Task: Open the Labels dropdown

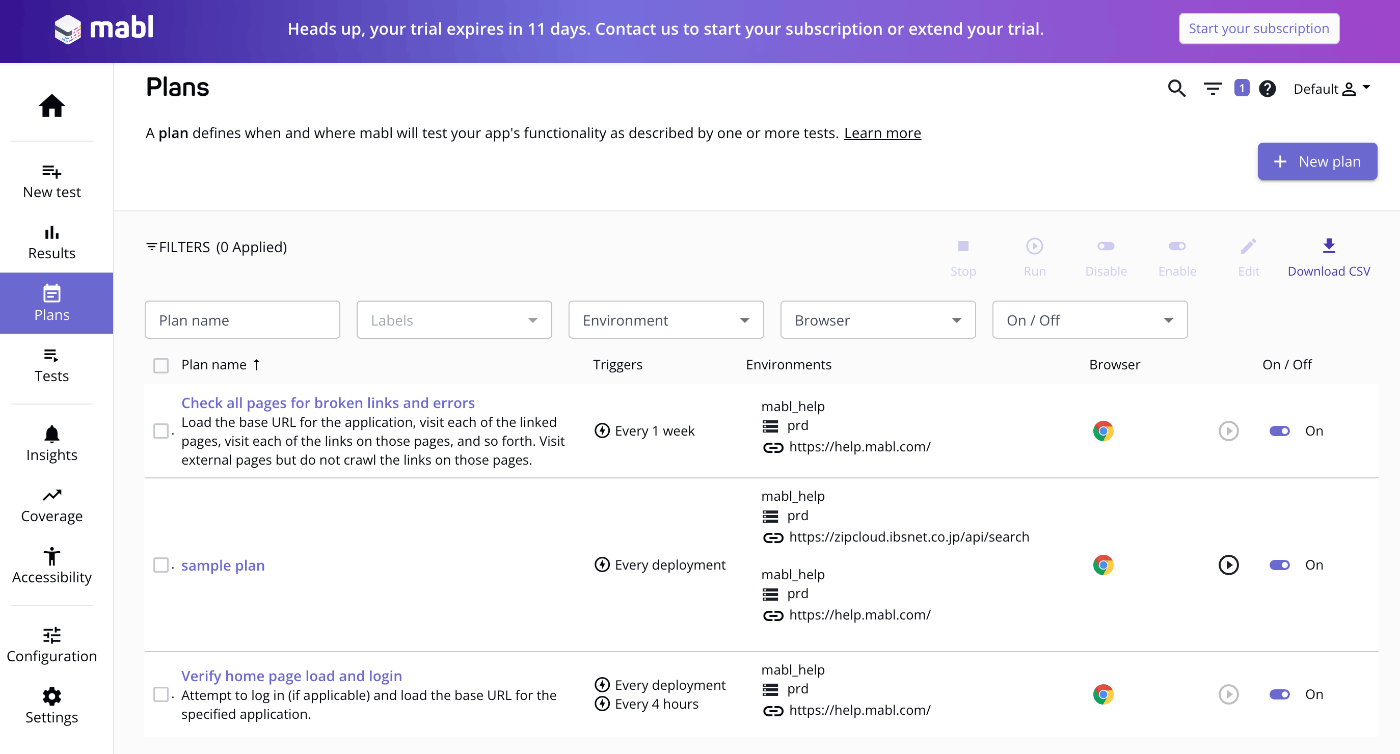Action: 454,320
